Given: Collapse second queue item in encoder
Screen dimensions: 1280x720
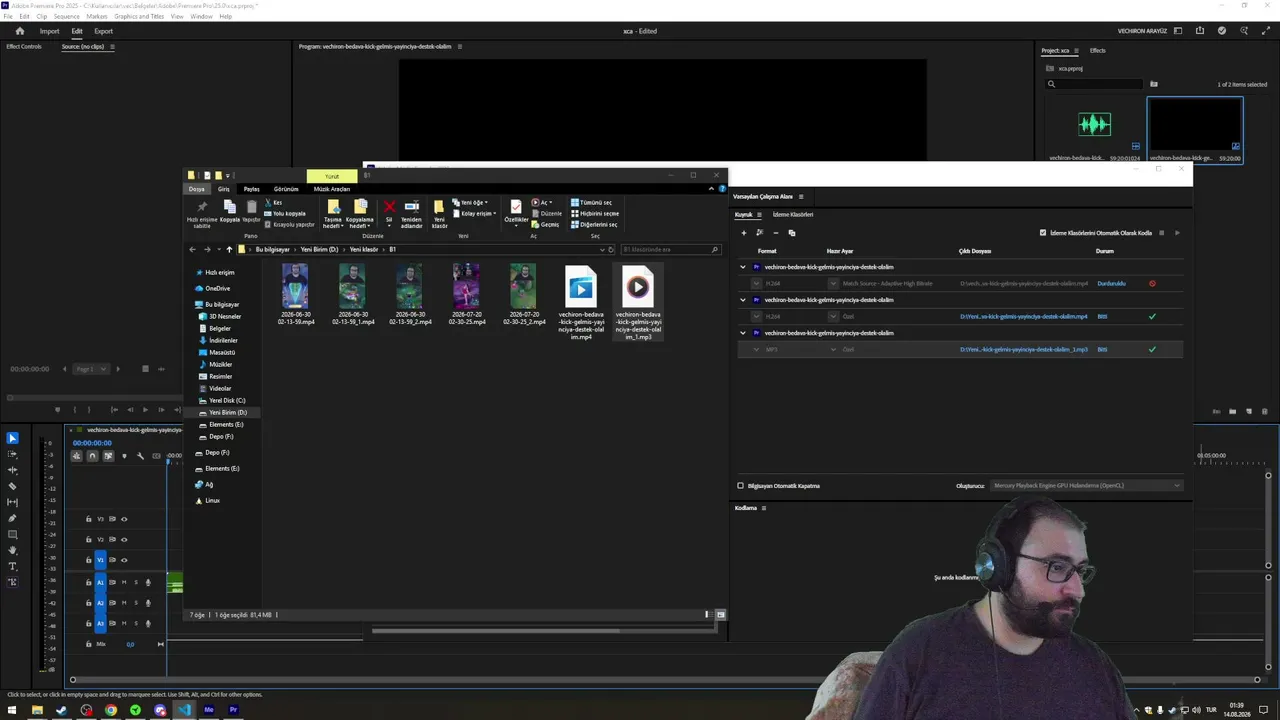Looking at the screenshot, I should (743, 300).
